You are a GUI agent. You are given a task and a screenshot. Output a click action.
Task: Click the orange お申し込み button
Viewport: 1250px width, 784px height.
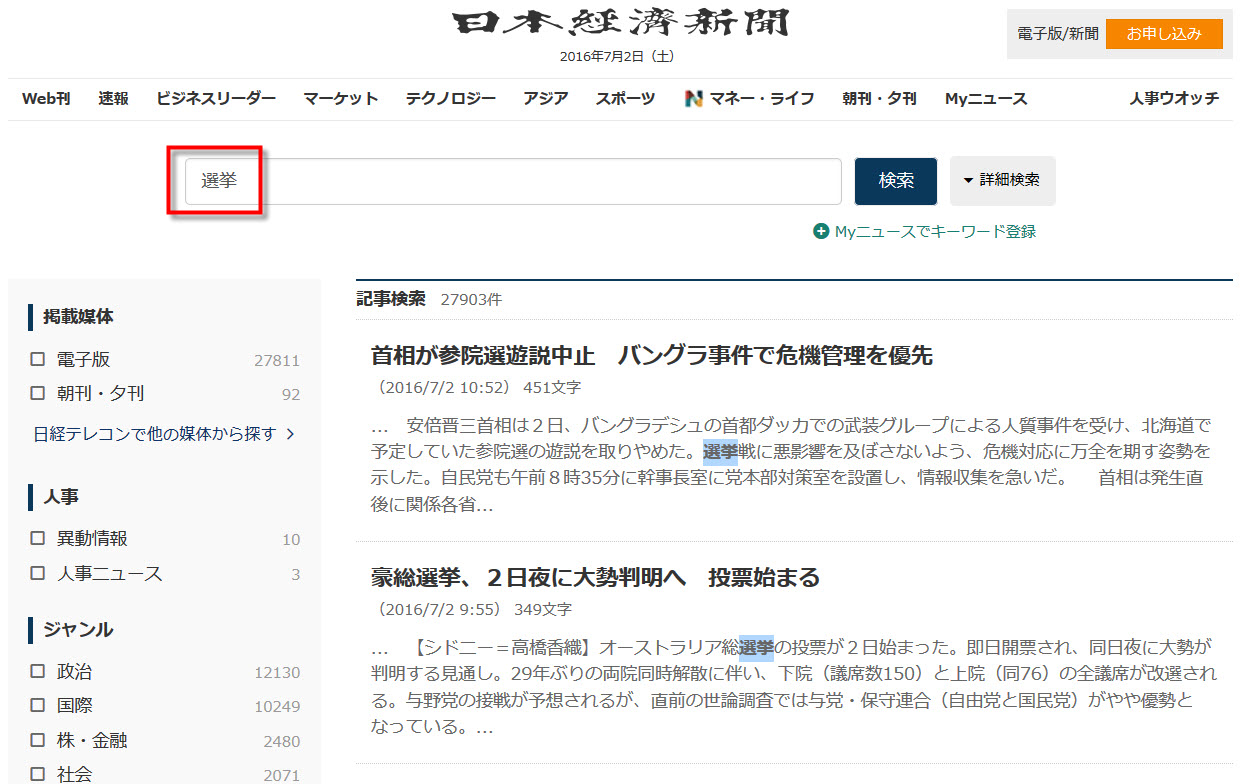coord(1164,34)
